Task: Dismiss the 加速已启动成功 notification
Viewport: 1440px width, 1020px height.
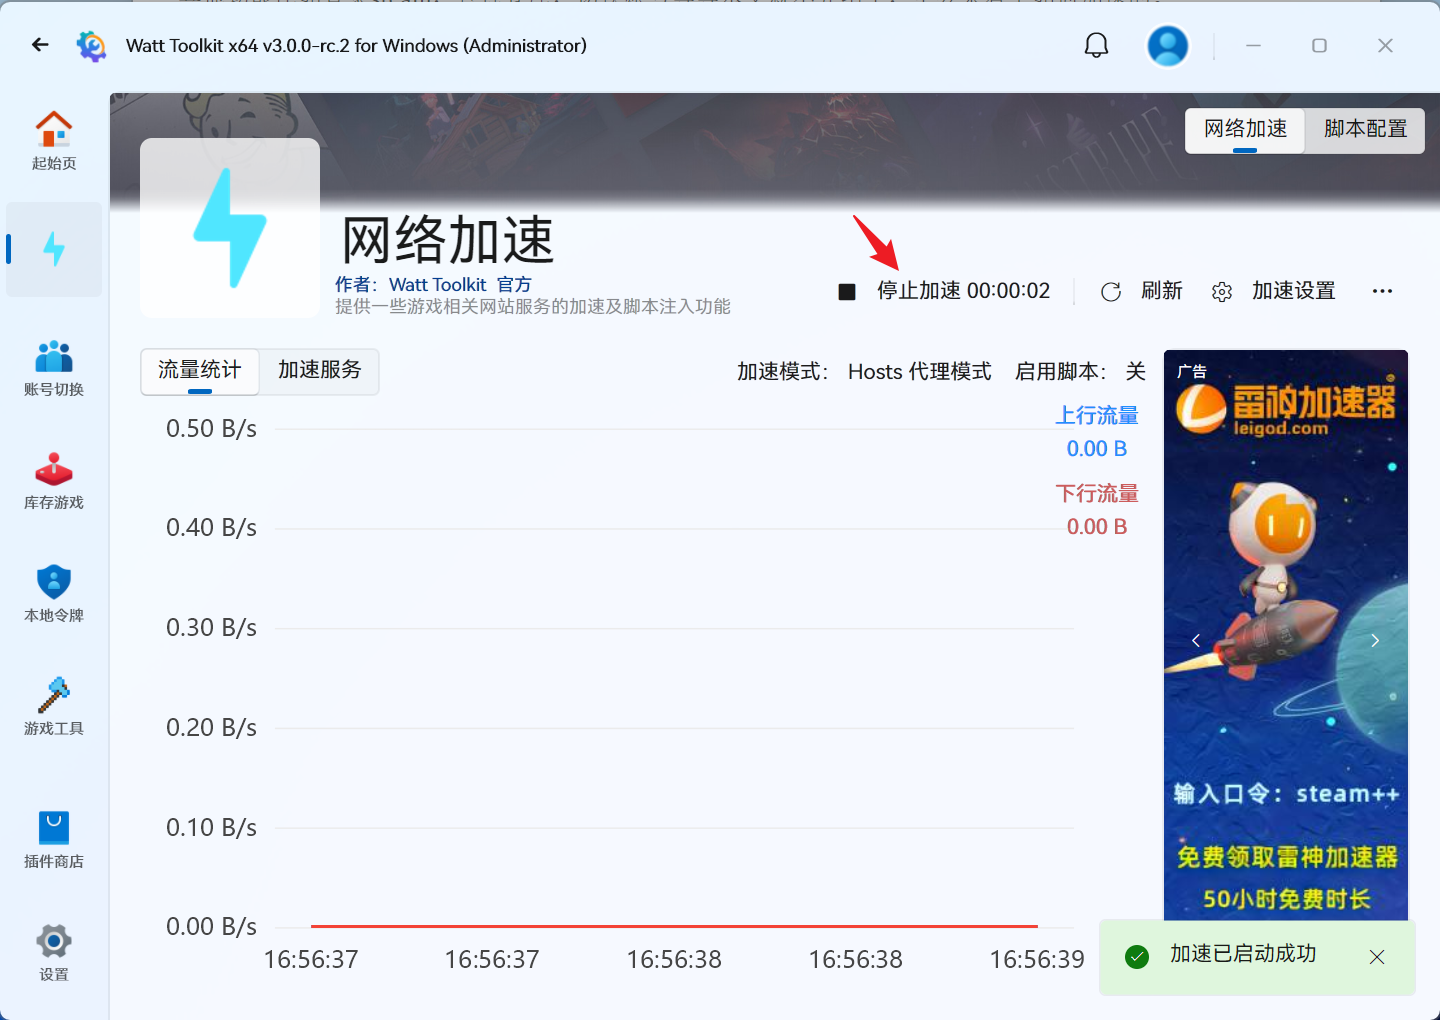Action: point(1377,957)
